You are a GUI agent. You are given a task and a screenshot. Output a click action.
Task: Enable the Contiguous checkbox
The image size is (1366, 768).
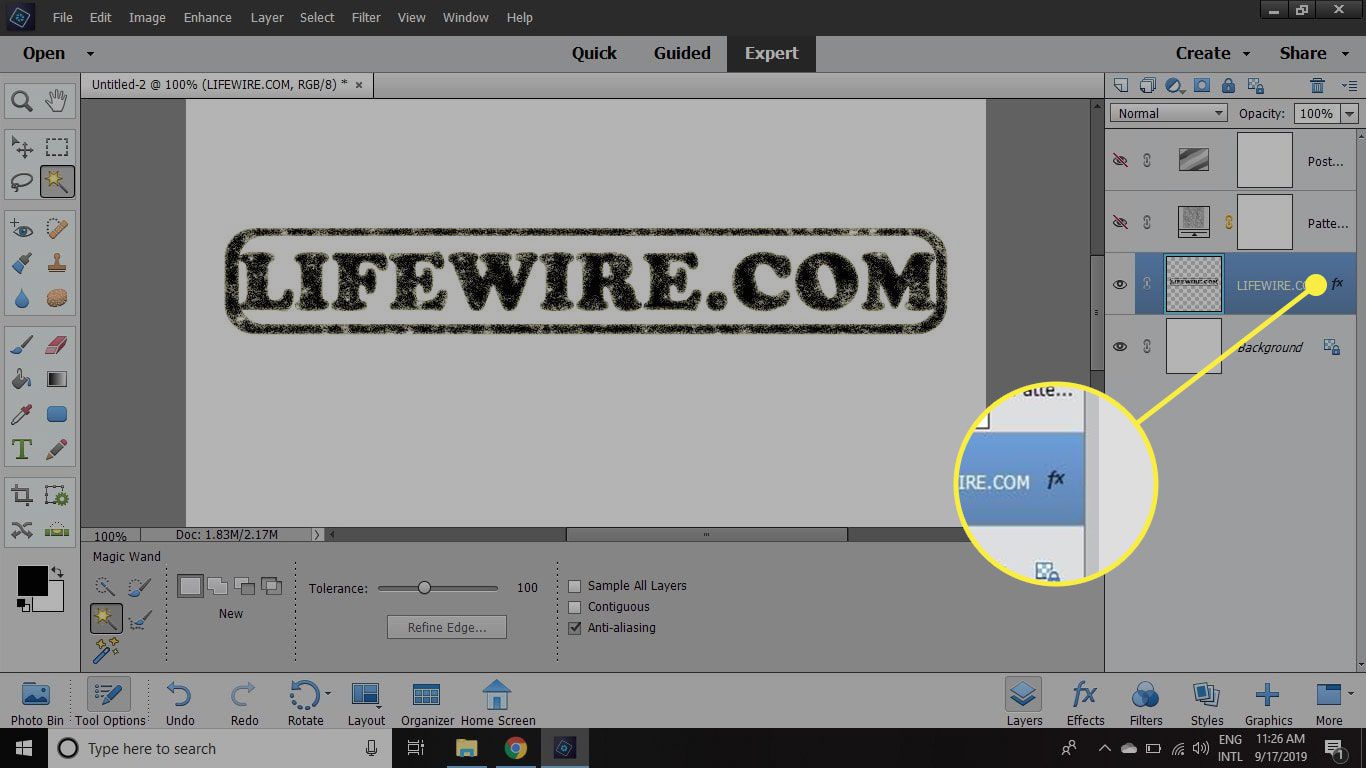tap(575, 607)
